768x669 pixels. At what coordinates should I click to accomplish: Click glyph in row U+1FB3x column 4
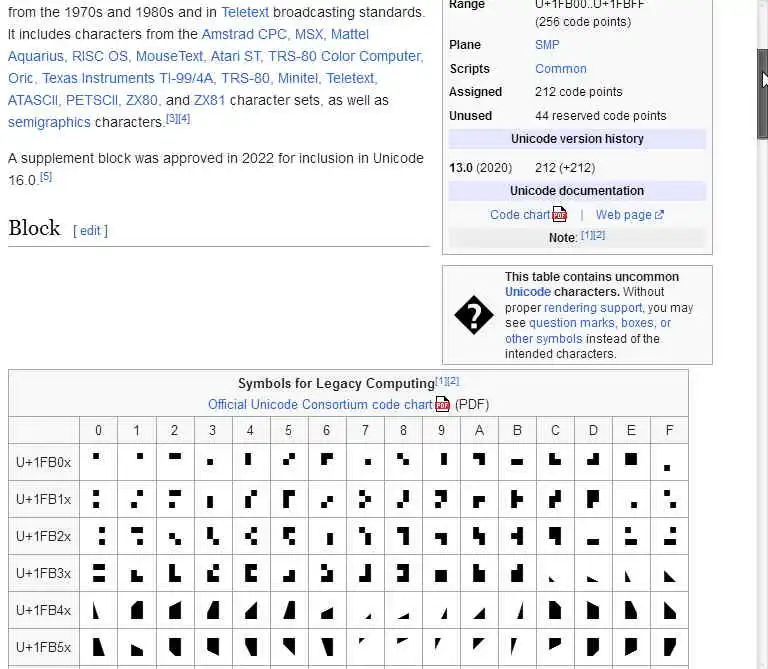tap(251, 573)
